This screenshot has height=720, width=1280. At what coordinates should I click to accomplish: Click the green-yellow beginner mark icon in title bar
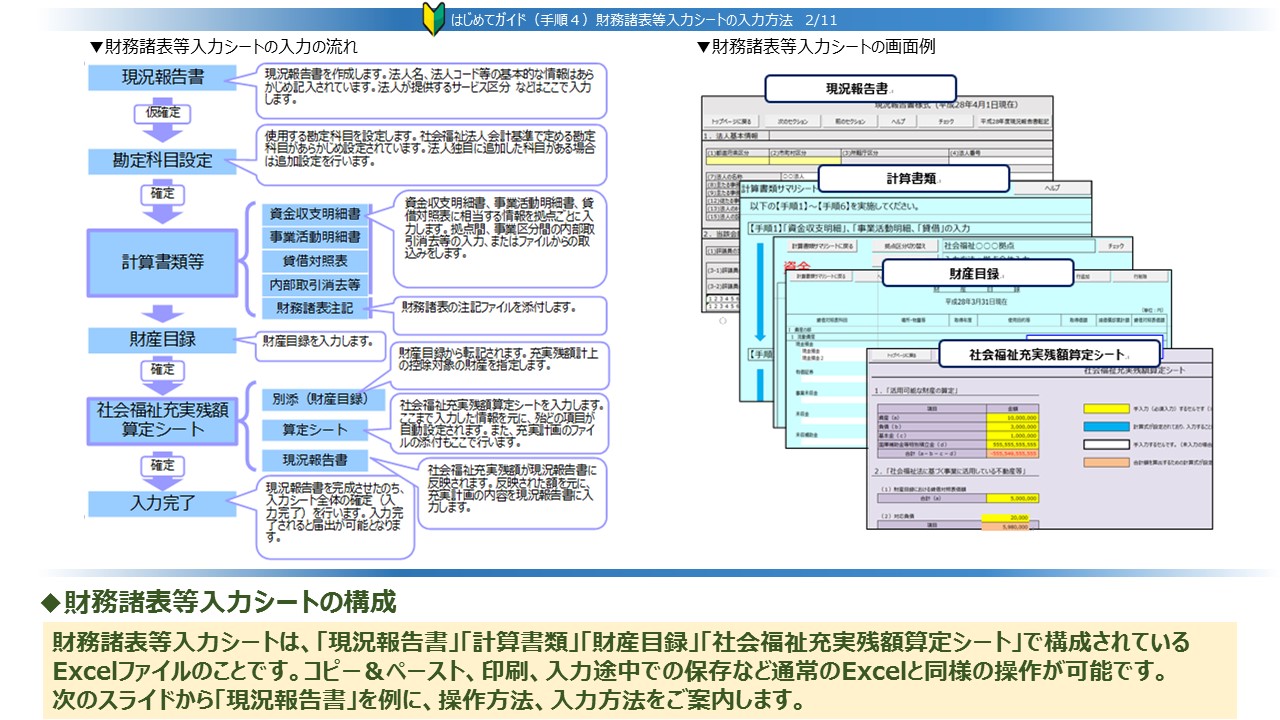pos(434,20)
